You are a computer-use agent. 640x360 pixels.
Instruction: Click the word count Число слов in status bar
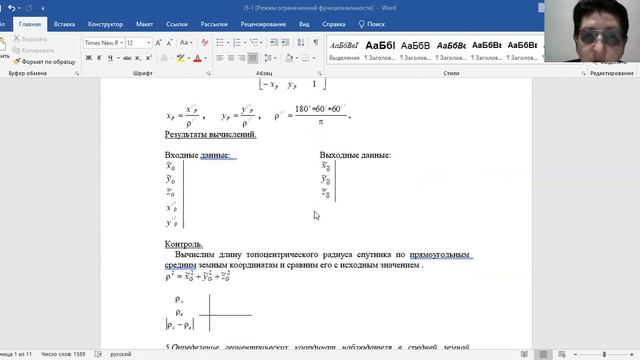(x=63, y=354)
